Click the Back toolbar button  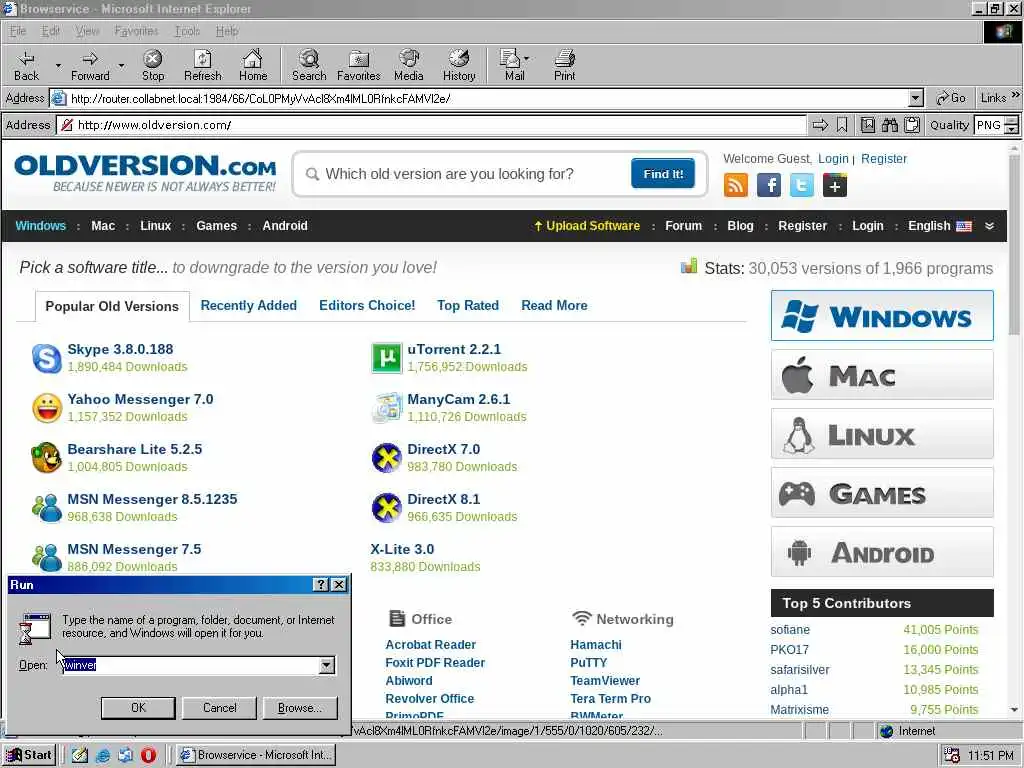pyautogui.click(x=26, y=65)
